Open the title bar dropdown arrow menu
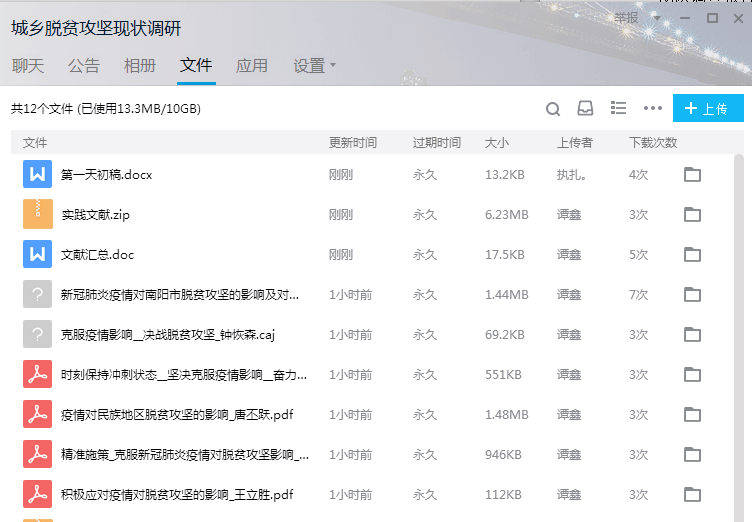The height and width of the screenshot is (522, 752). [657, 18]
